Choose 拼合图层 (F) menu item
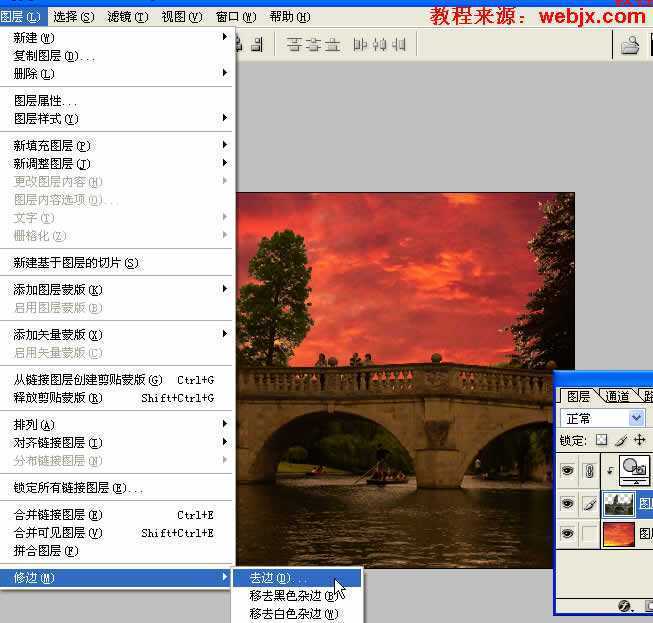The width and height of the screenshot is (653, 623). (x=117, y=551)
